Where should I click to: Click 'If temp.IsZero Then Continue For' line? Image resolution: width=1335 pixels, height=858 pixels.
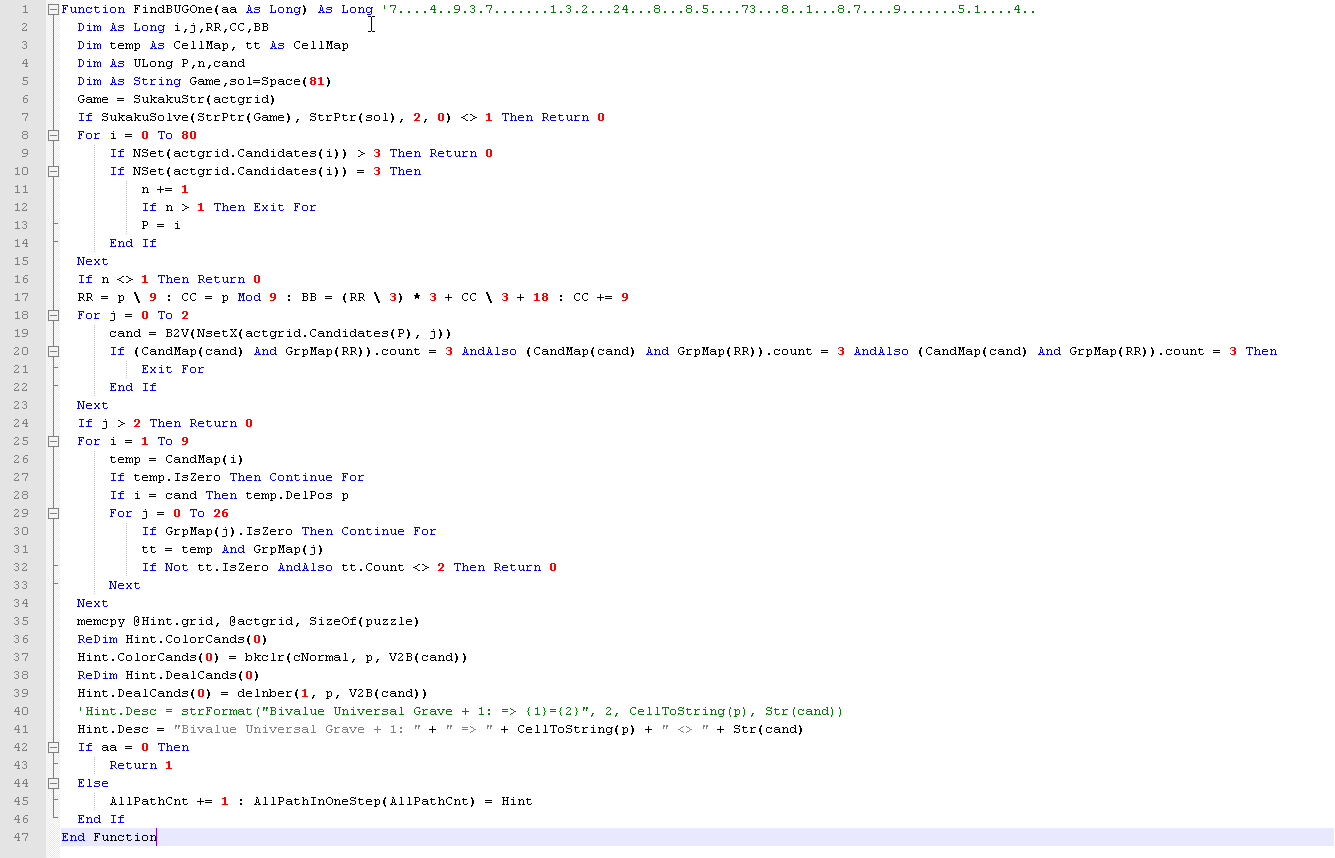(237, 477)
